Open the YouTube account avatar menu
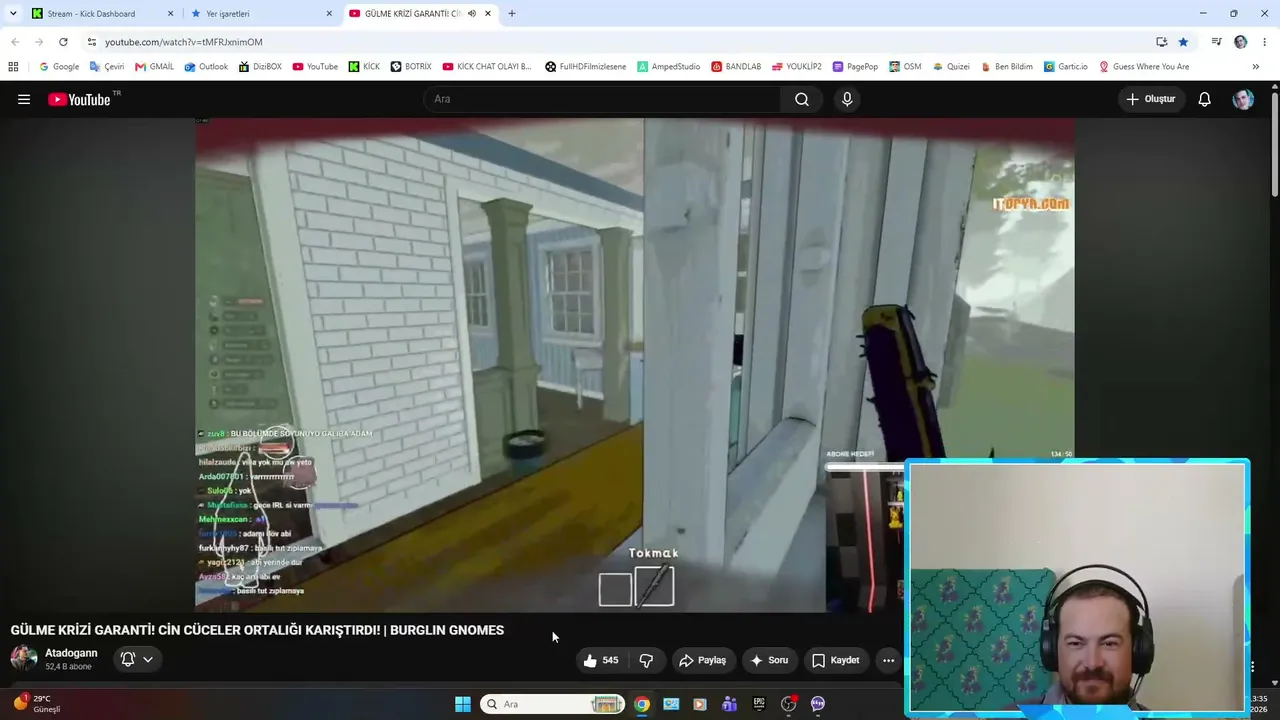 [1243, 99]
